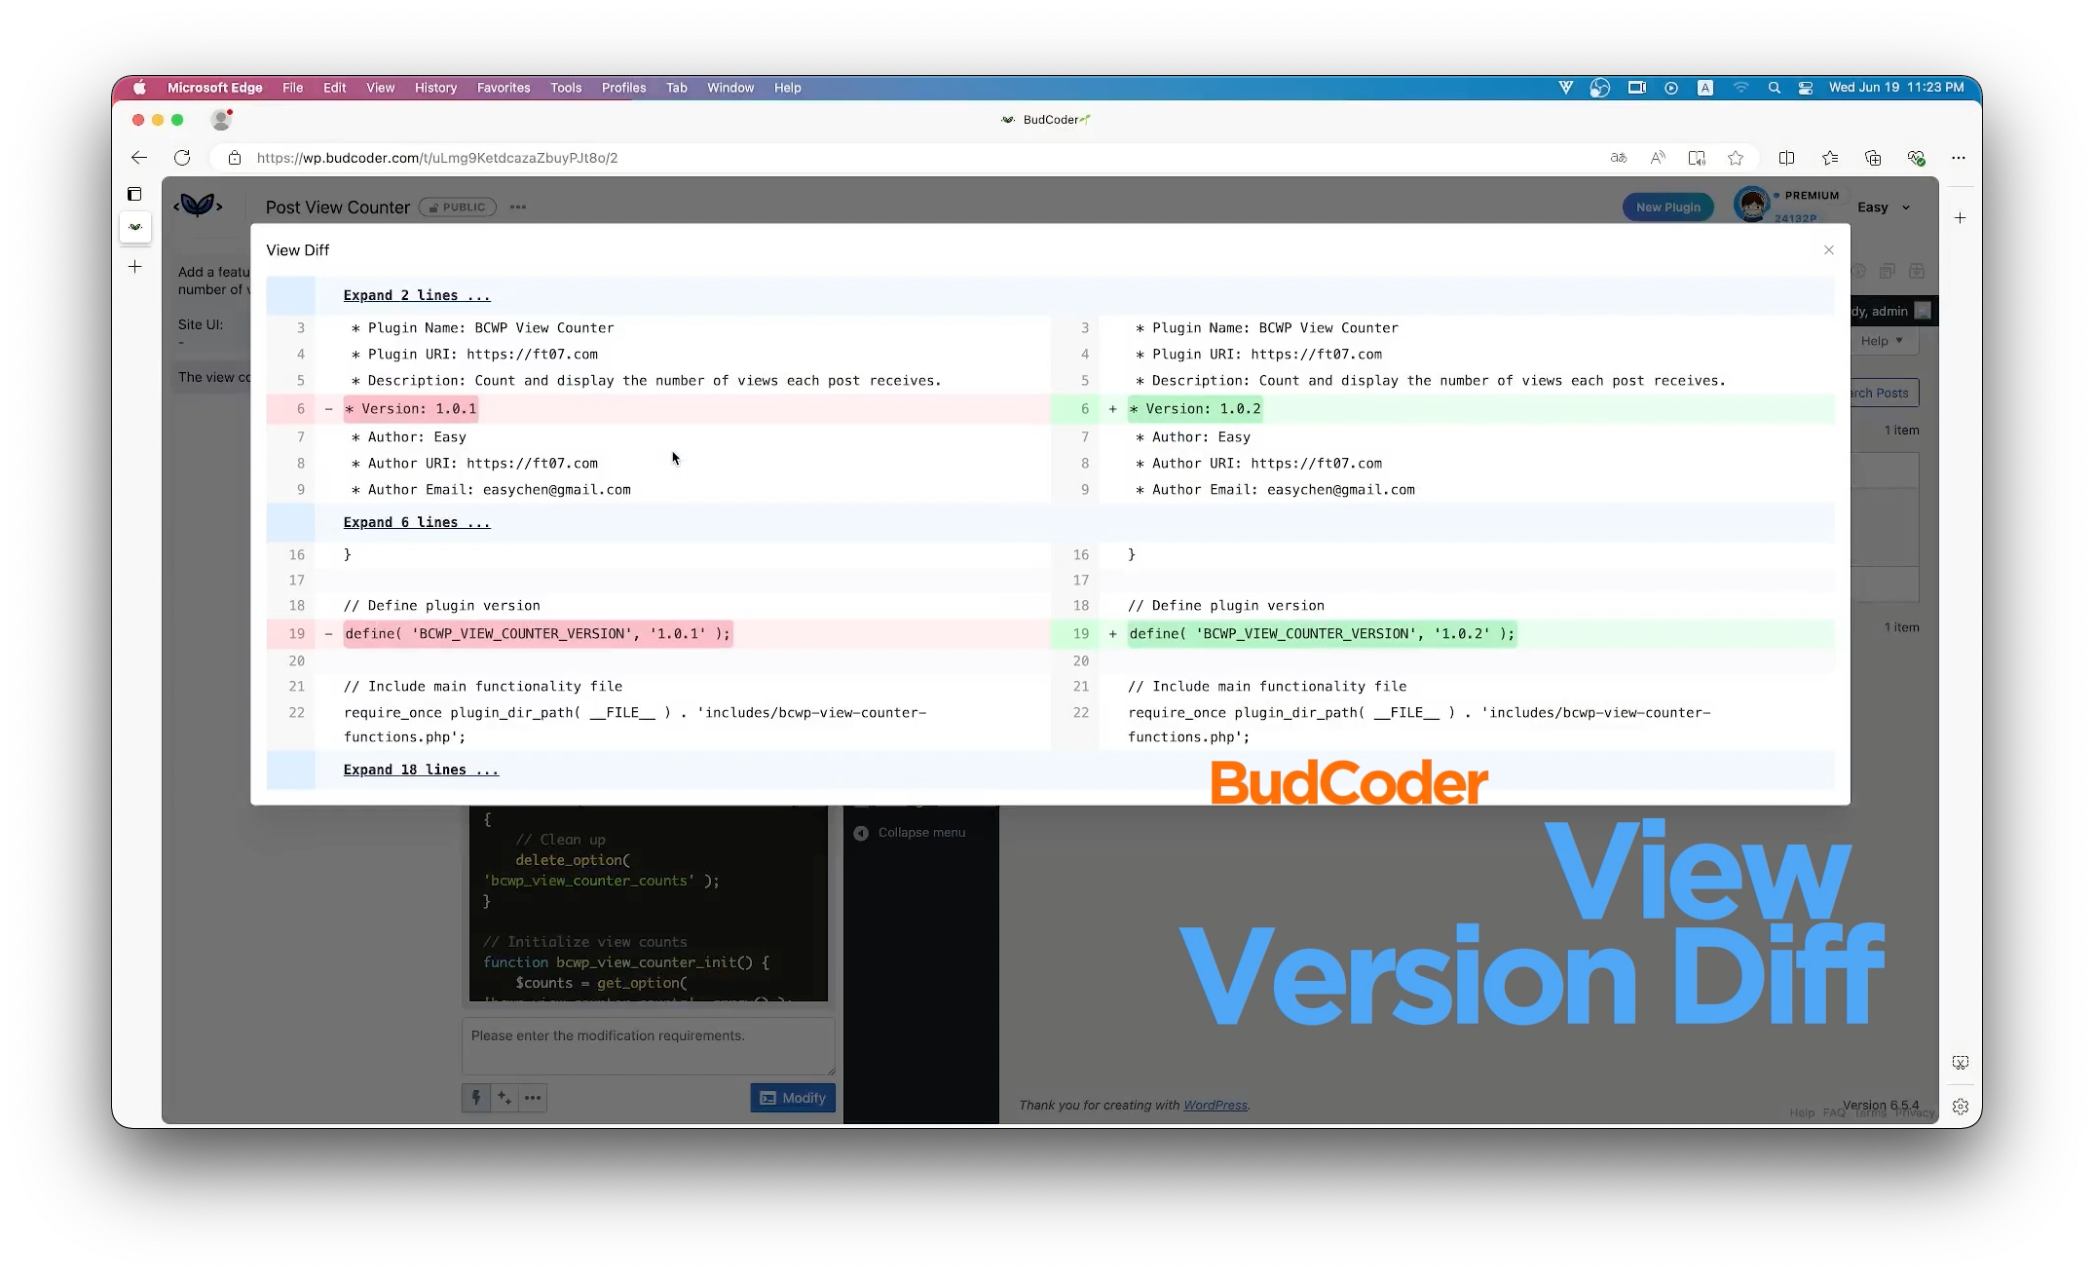
Task: Open Browser essentials heart icon
Action: point(1915,158)
